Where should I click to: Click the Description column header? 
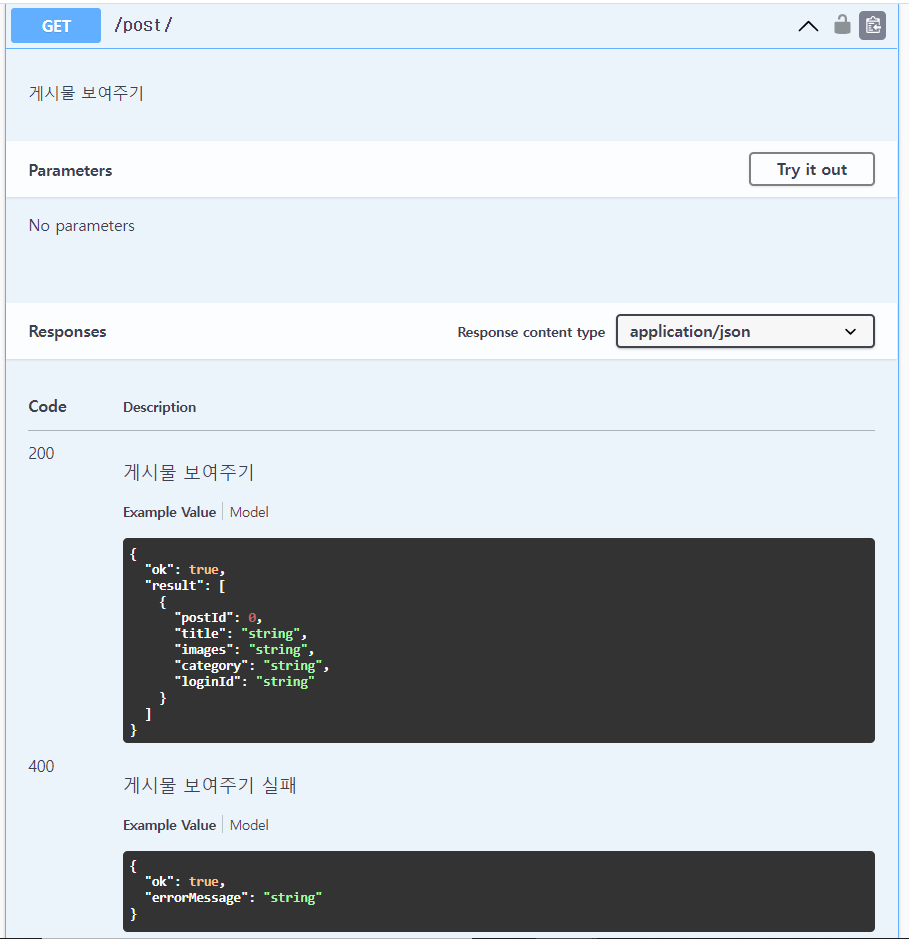click(x=159, y=407)
